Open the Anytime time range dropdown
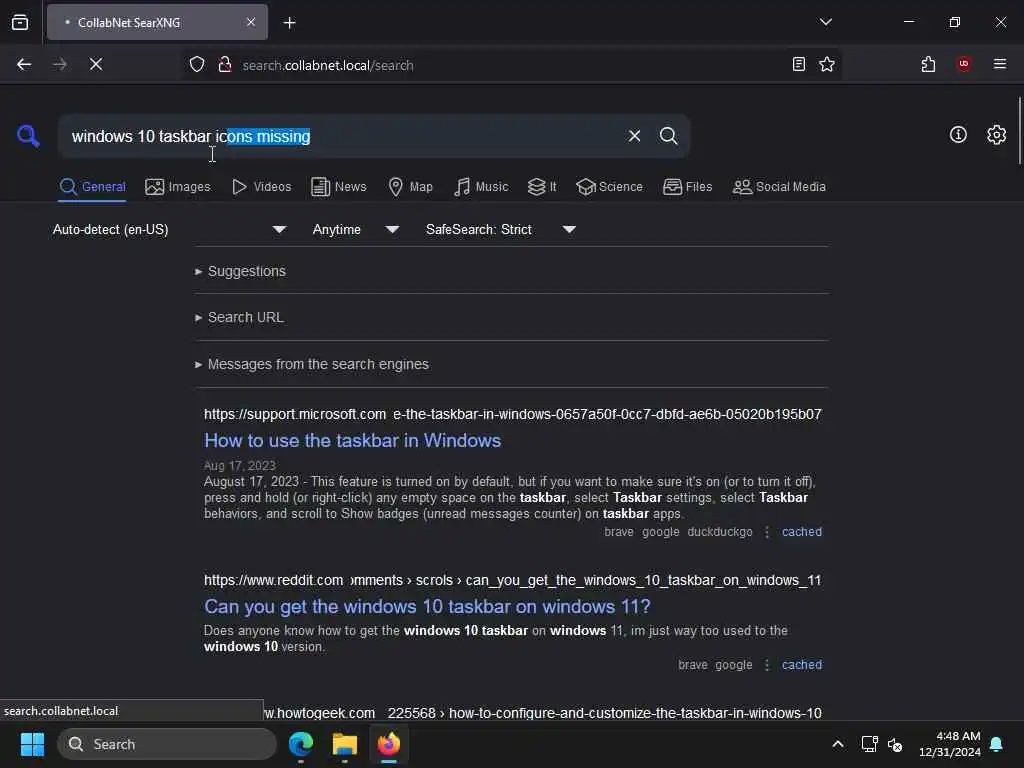 coord(356,229)
